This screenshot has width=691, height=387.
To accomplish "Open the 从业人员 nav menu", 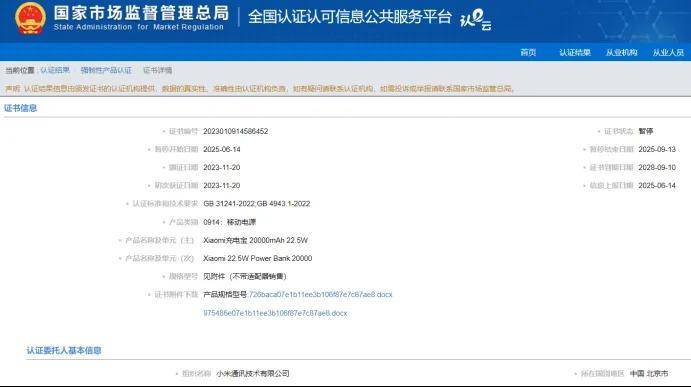I will [668, 52].
